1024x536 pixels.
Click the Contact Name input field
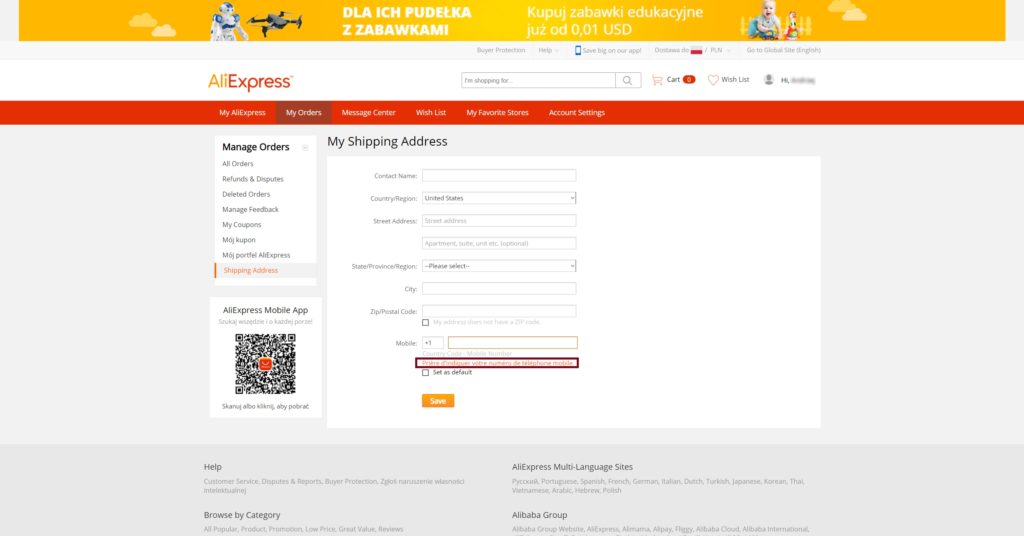click(499, 175)
